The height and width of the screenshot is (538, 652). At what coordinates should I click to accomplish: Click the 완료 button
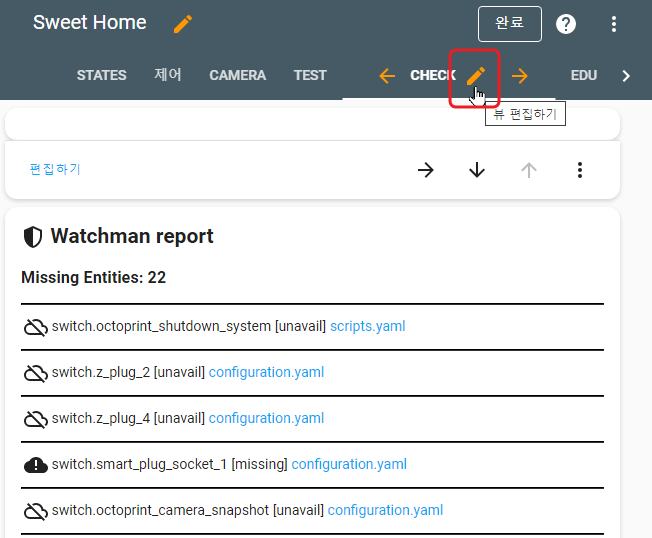coord(510,24)
